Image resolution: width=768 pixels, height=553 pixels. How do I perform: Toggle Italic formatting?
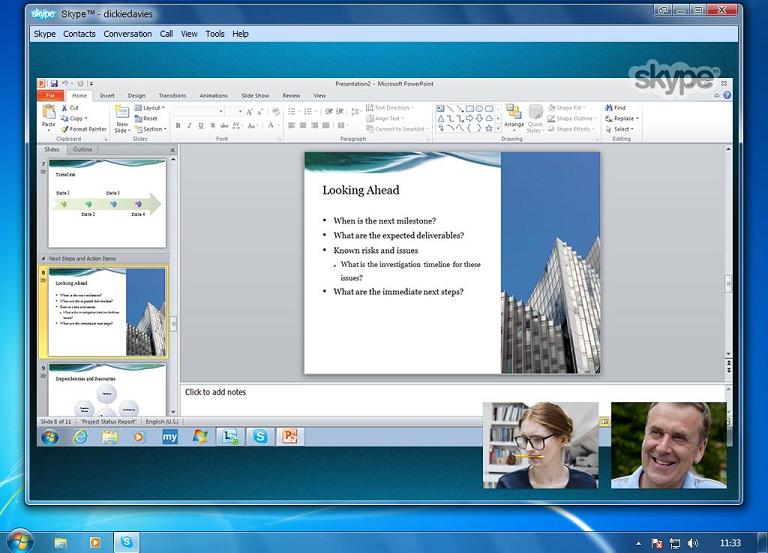coord(189,126)
